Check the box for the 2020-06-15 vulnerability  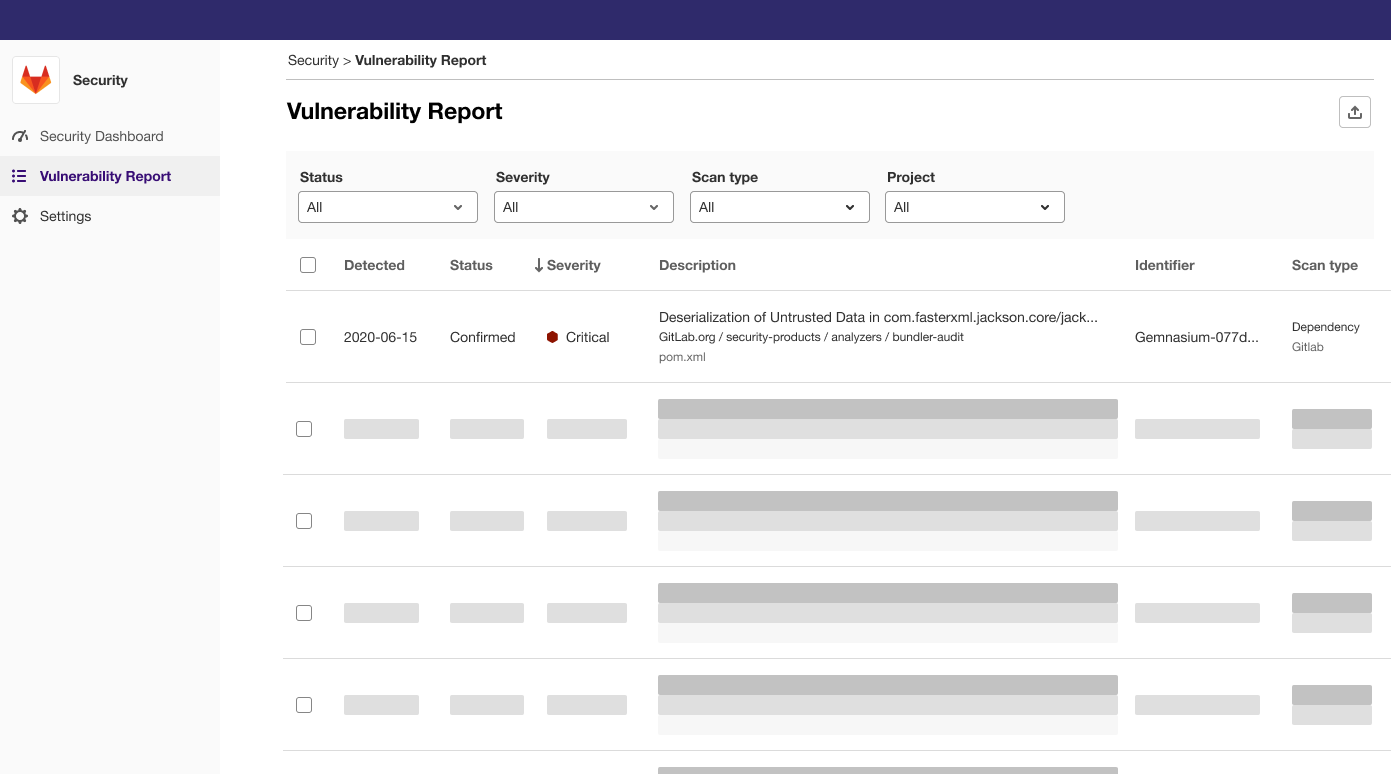[308, 337]
